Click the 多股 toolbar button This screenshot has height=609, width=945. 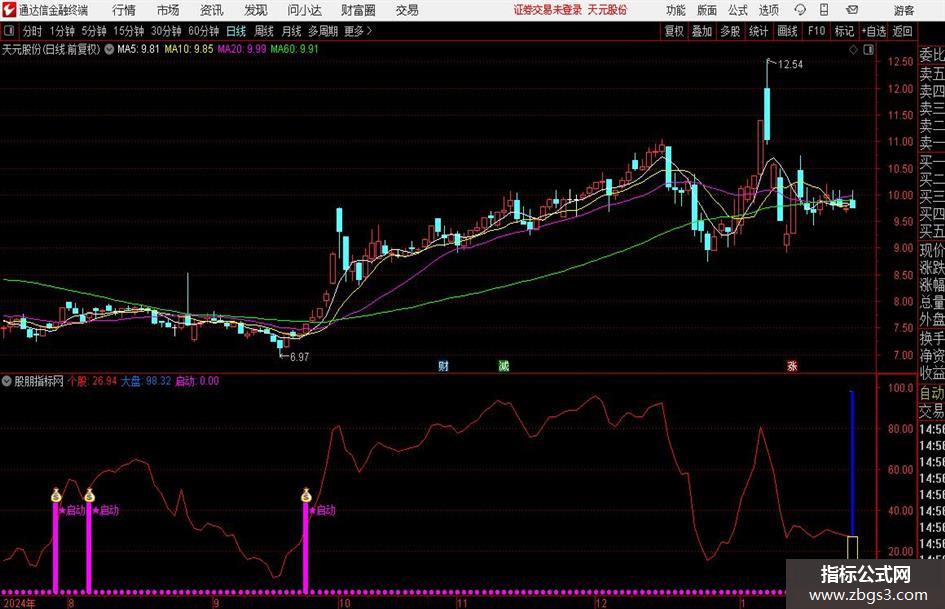tap(730, 31)
